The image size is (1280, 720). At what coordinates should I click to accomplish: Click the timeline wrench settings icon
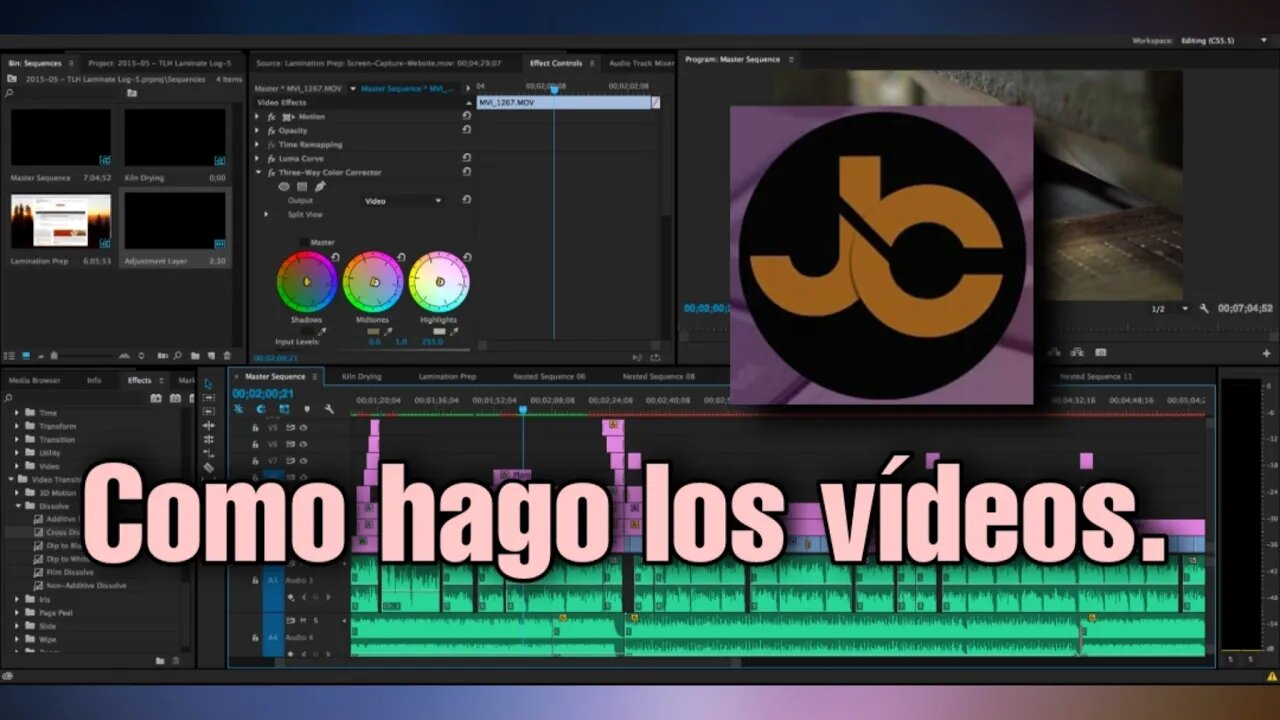(x=329, y=409)
